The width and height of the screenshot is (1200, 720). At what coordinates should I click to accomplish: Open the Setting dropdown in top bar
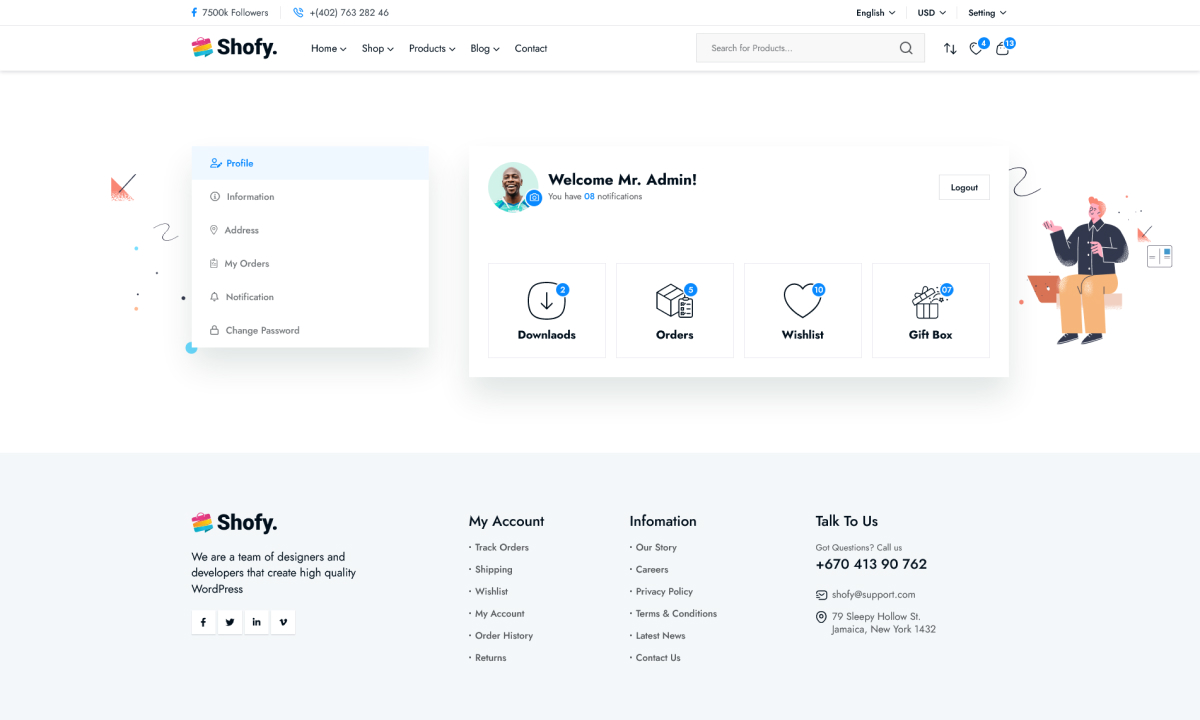987,13
